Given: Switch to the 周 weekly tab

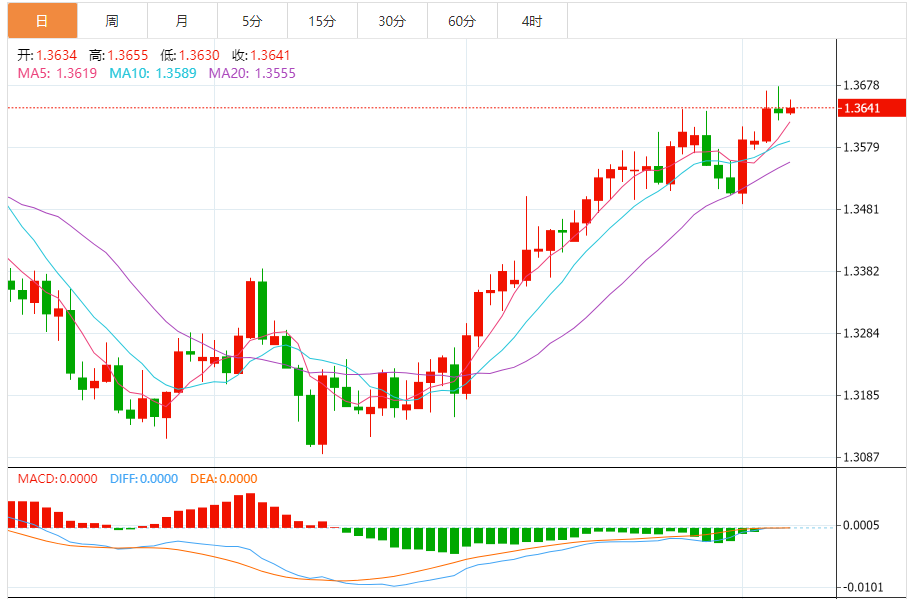Looking at the screenshot, I should pyautogui.click(x=113, y=21).
